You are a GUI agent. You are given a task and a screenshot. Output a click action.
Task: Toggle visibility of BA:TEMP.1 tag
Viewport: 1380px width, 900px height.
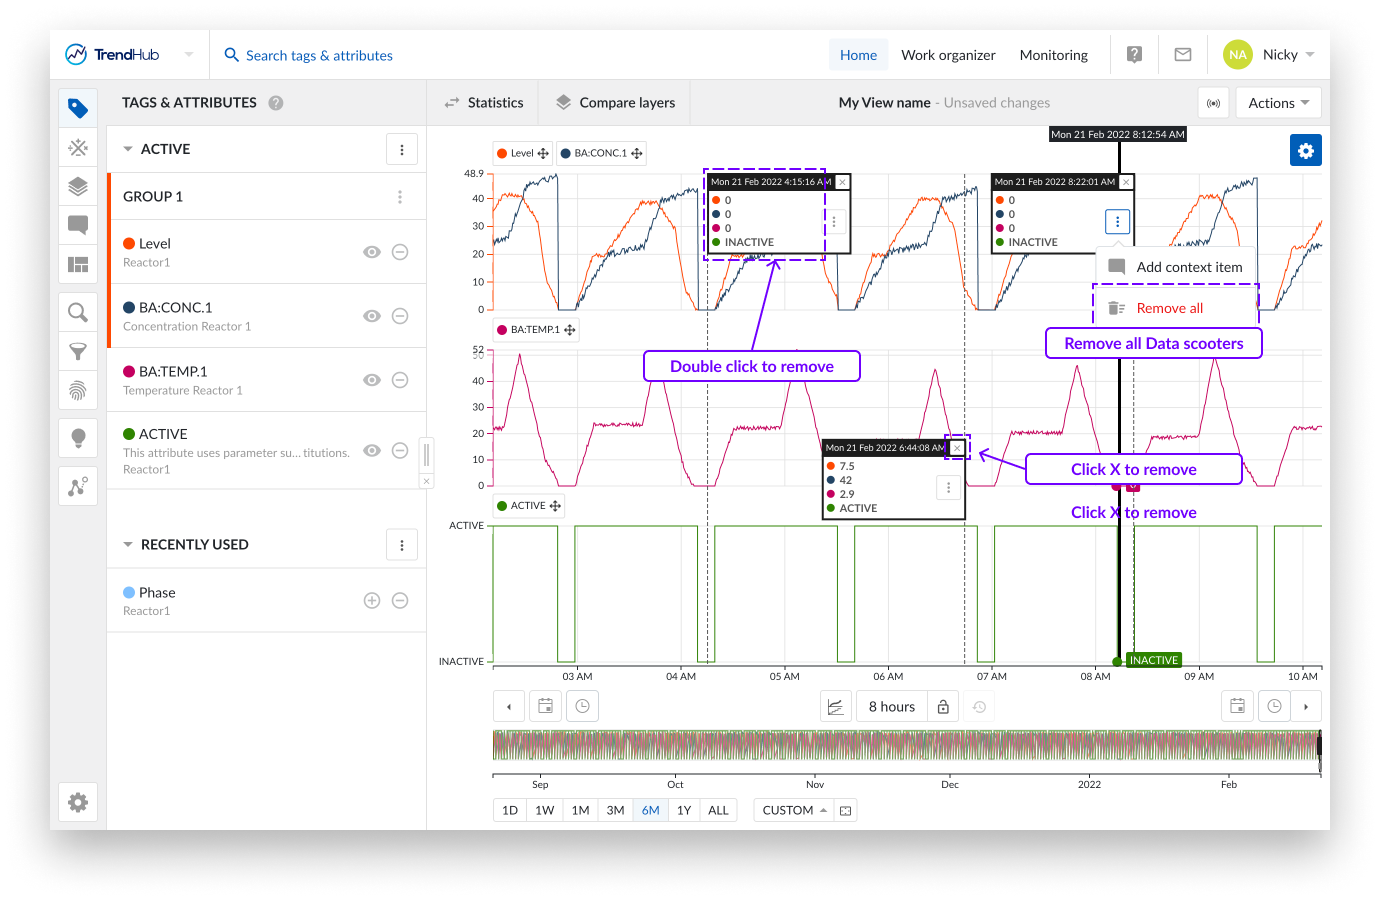(x=372, y=380)
